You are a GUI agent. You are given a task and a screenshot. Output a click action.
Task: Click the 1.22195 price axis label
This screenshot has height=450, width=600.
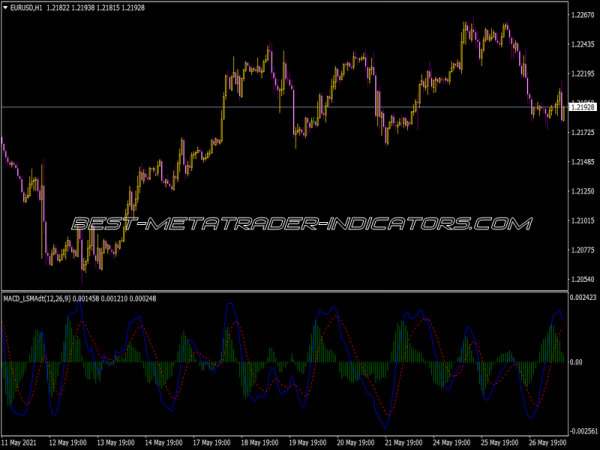(x=583, y=74)
